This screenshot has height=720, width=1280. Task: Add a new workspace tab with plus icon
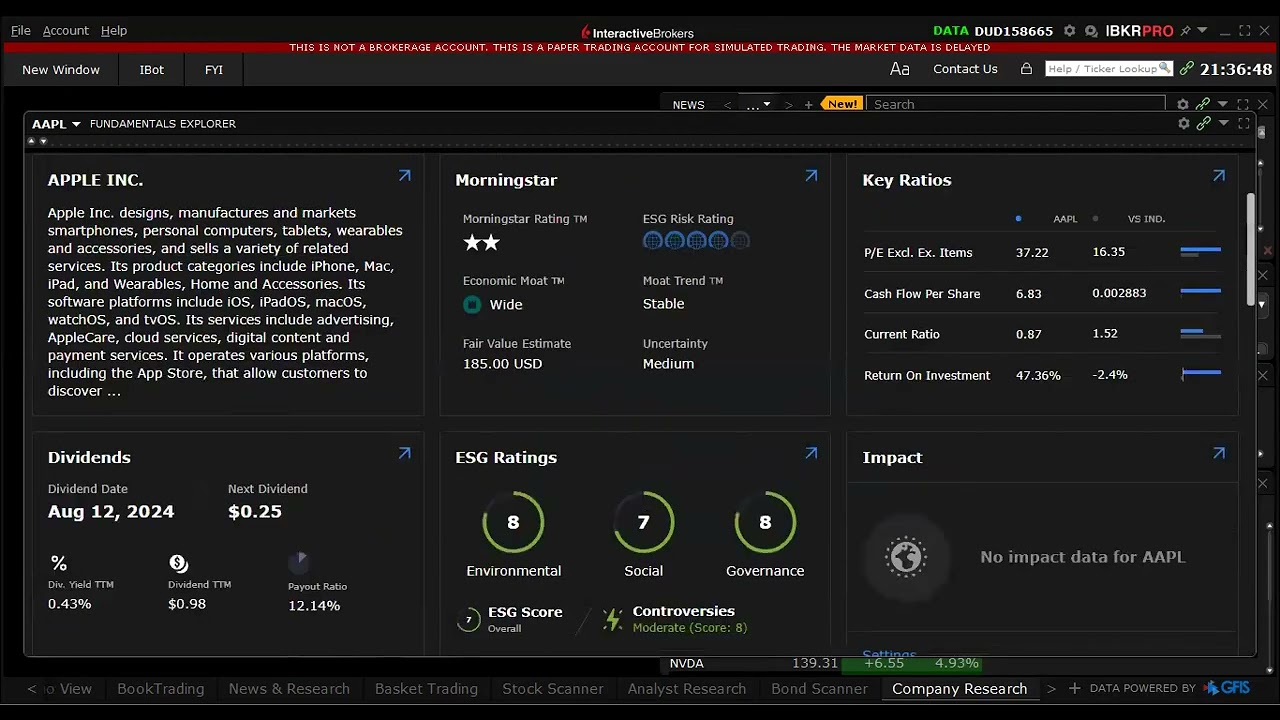[1074, 688]
